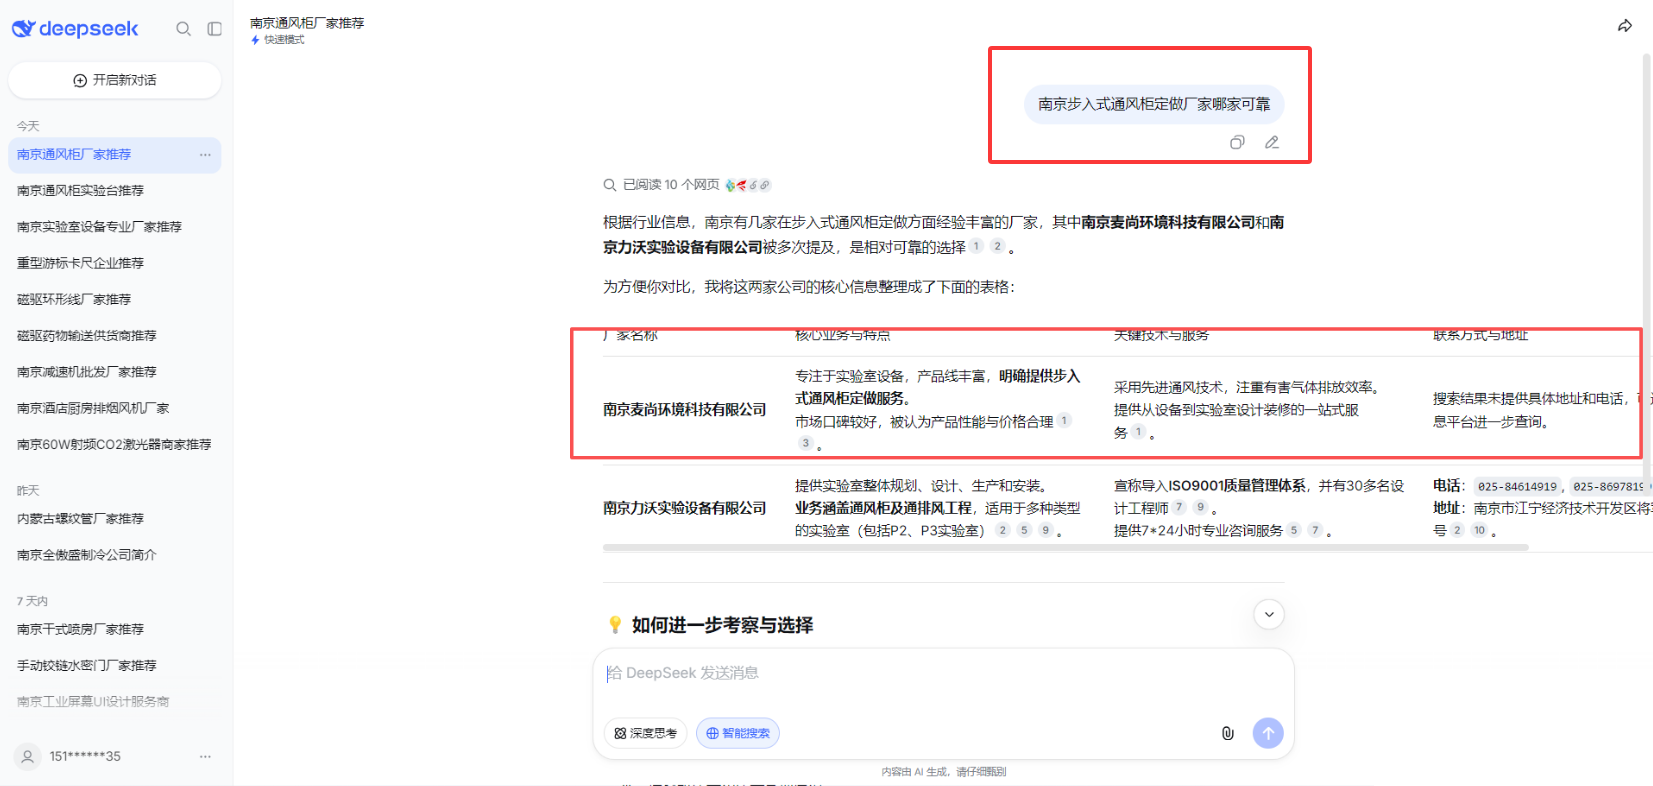The width and height of the screenshot is (1653, 786).
Task: Expand the 已阅读 10 个网页 sources list
Action: (687, 185)
